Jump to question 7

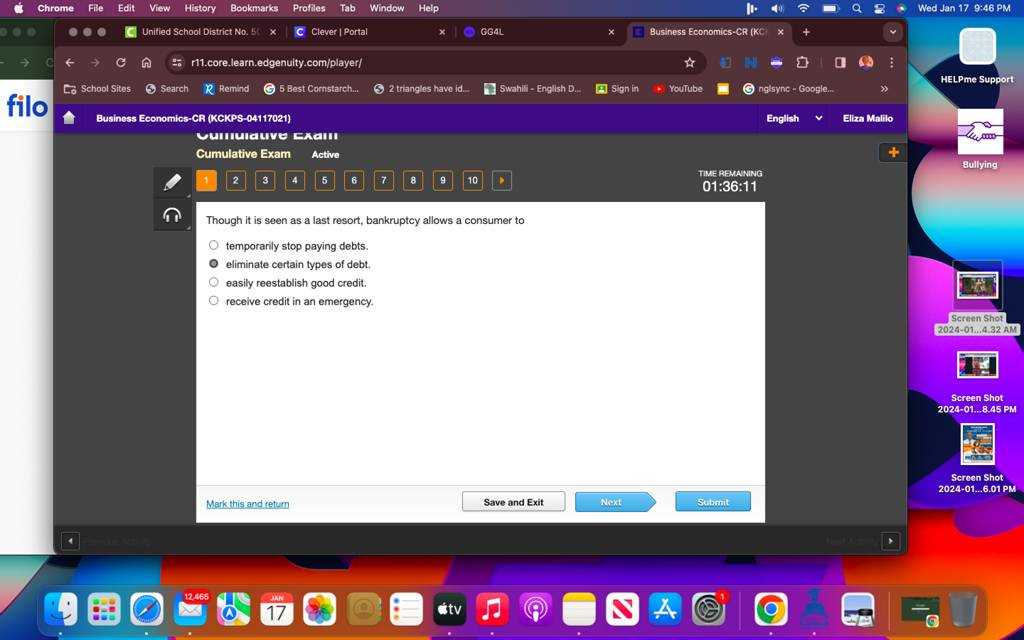coord(383,180)
